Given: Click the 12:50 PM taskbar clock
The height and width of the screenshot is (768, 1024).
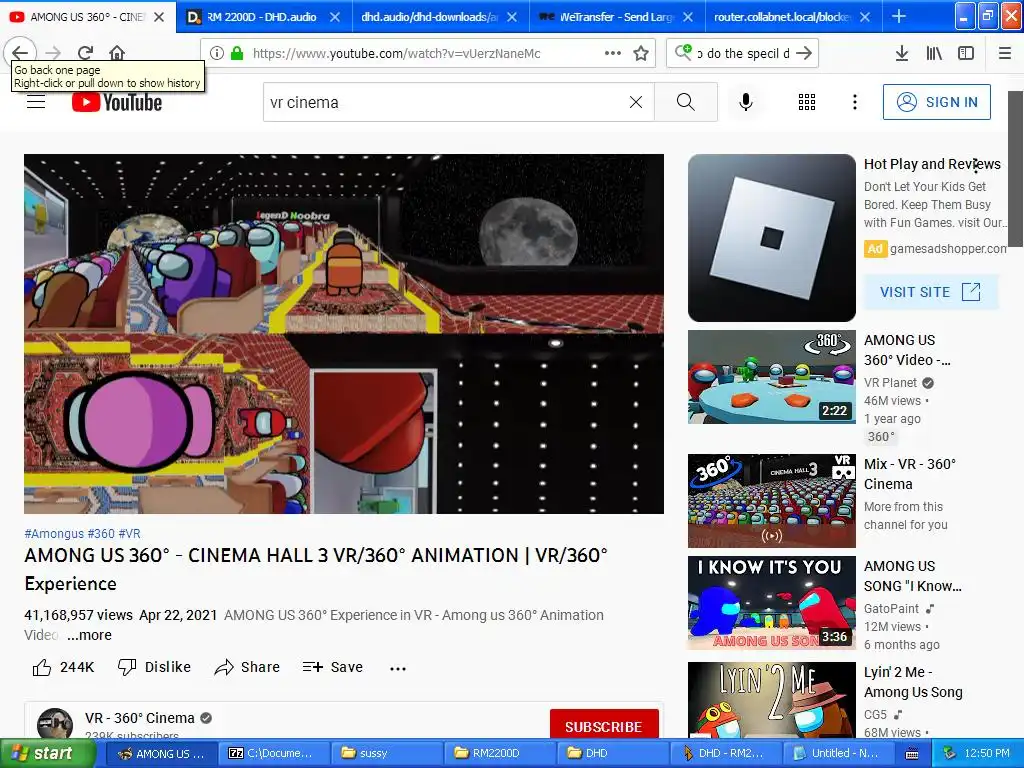Looking at the screenshot, I should 987,754.
